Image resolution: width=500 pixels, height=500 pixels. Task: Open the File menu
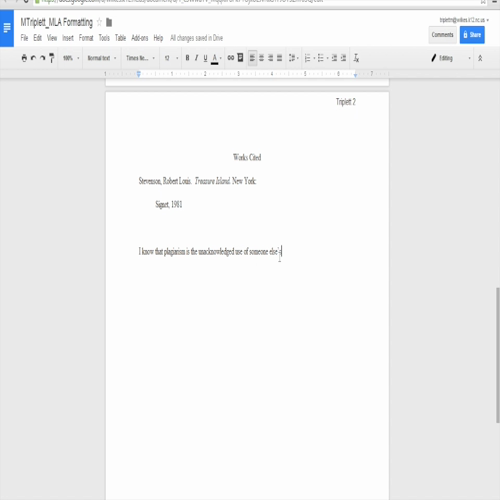click(x=24, y=38)
